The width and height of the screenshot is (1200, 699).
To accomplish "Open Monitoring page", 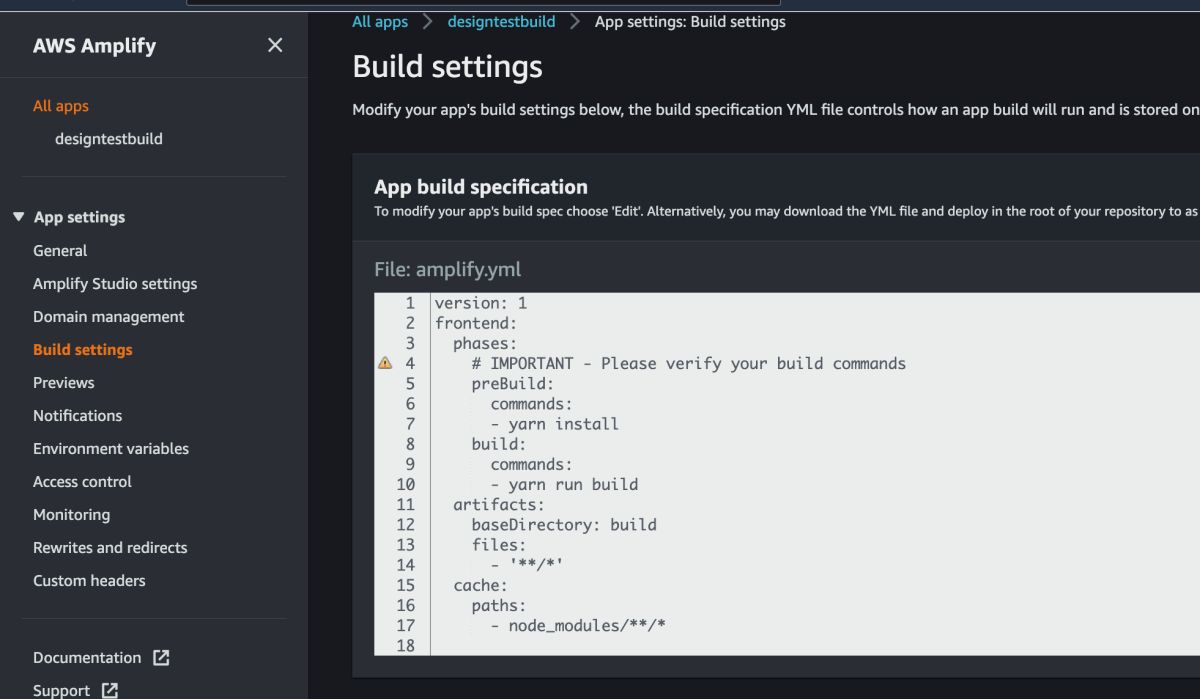I will pyautogui.click(x=72, y=515).
